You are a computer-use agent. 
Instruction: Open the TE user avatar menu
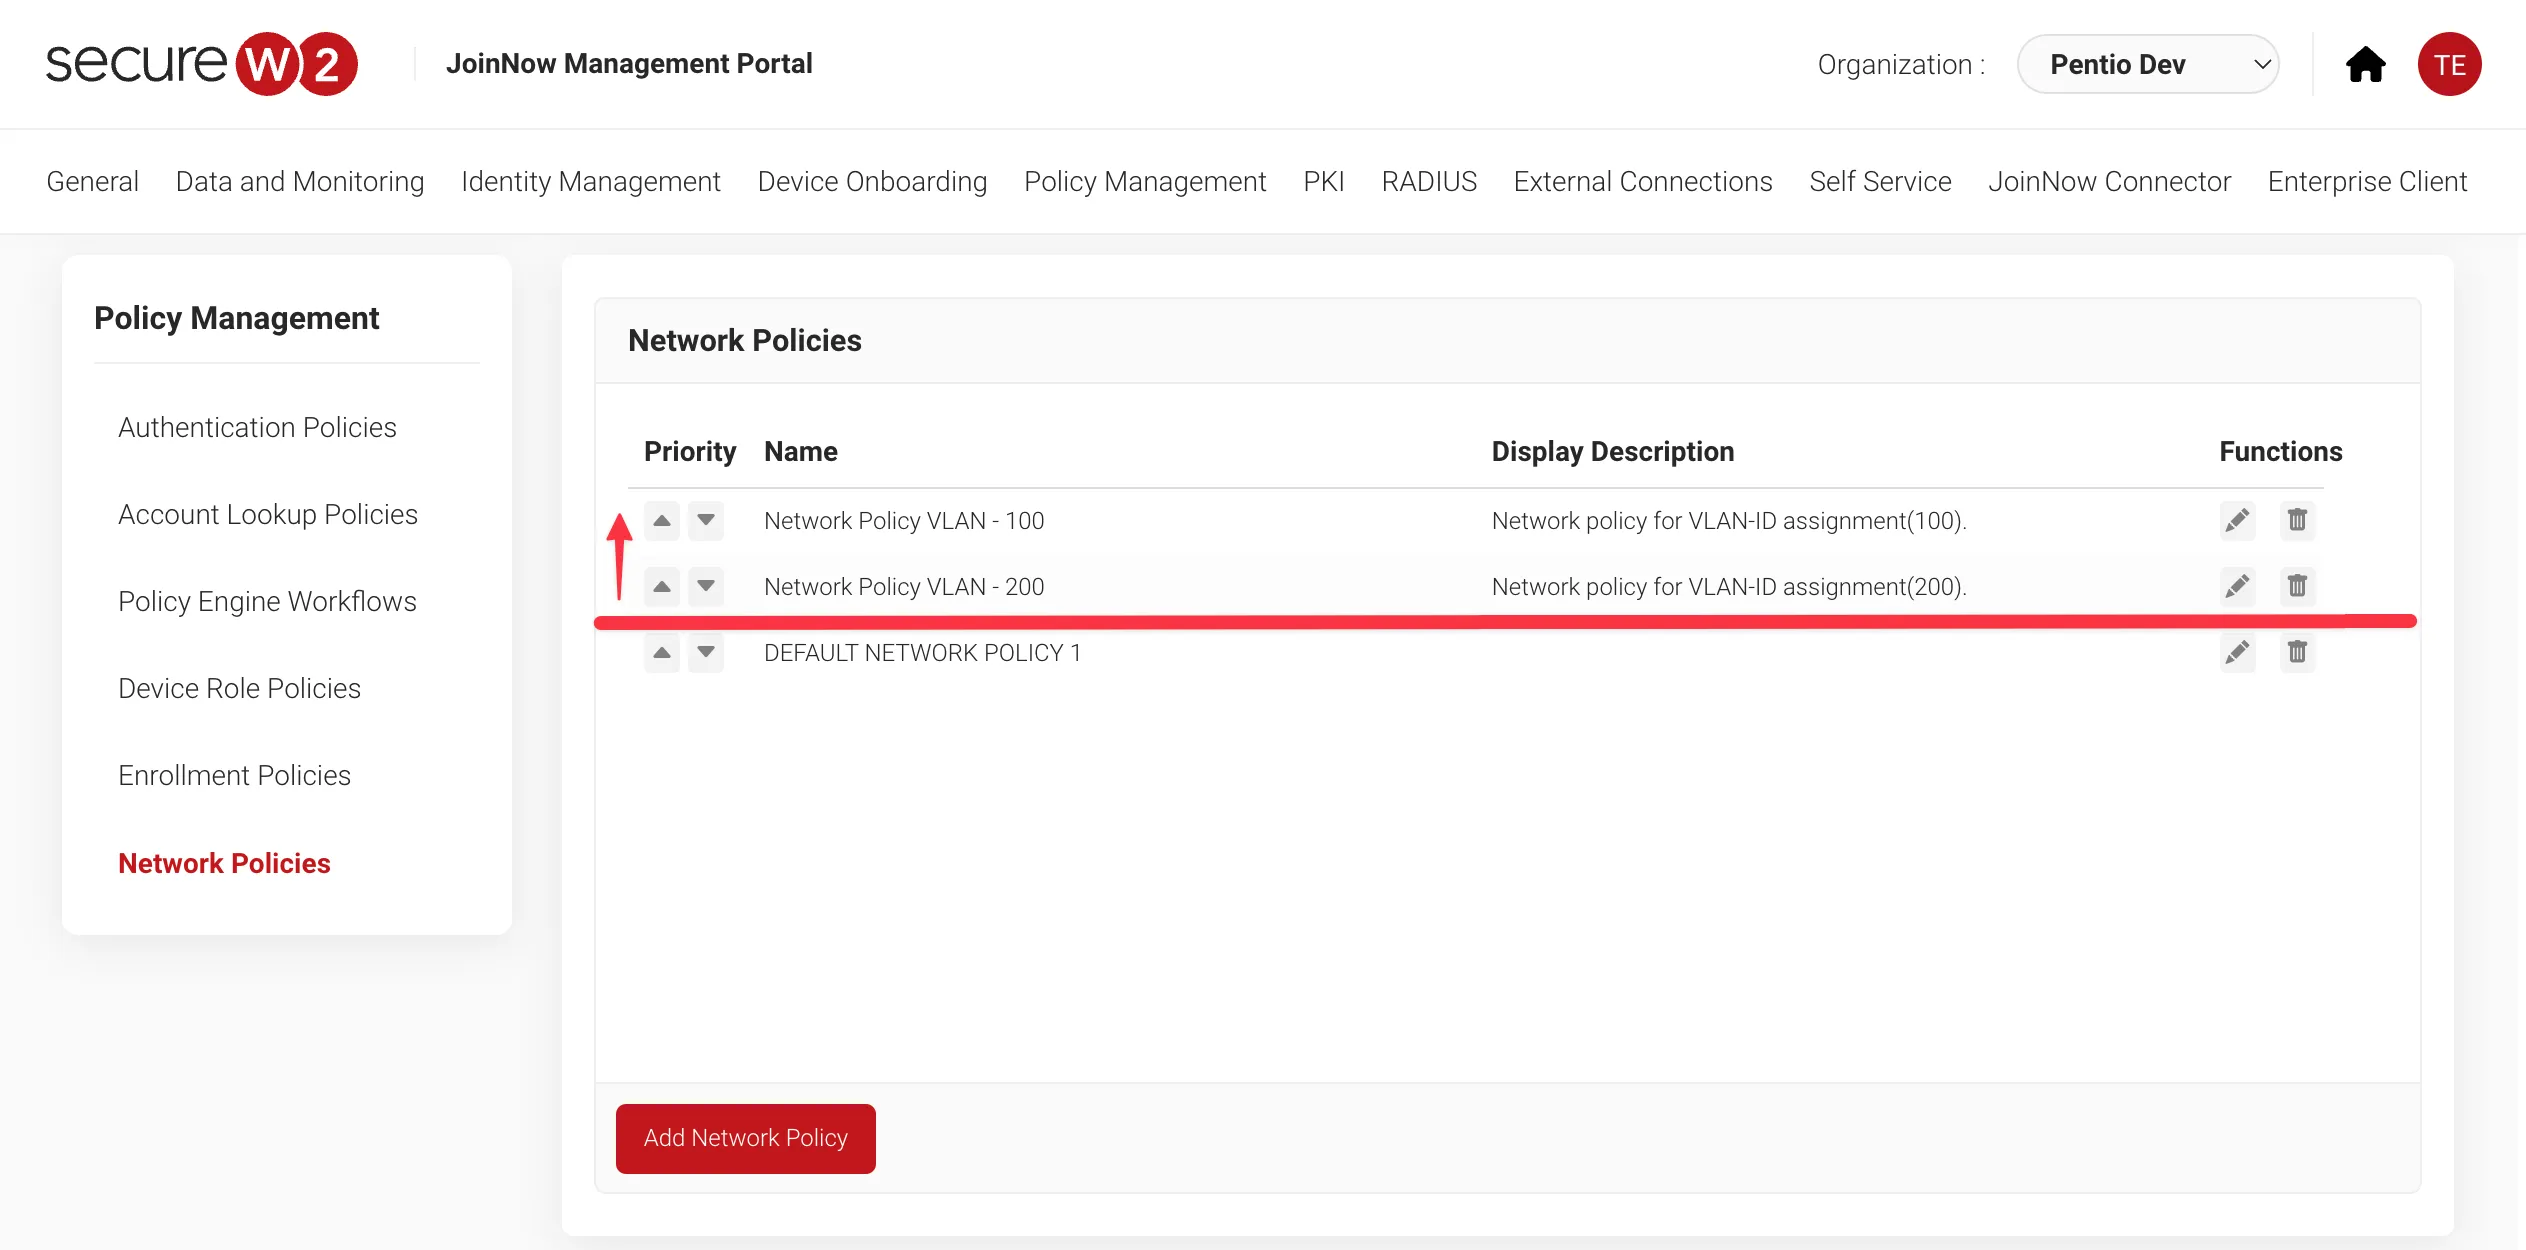[x=2449, y=65]
